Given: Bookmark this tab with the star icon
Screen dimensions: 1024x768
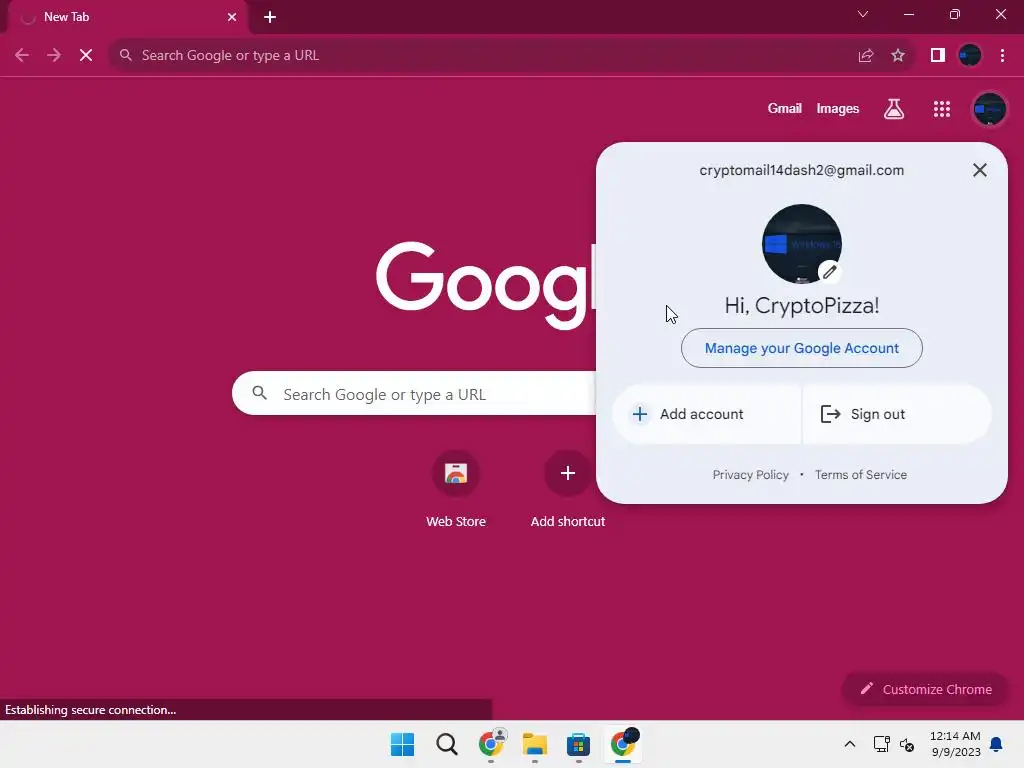Looking at the screenshot, I should (898, 56).
